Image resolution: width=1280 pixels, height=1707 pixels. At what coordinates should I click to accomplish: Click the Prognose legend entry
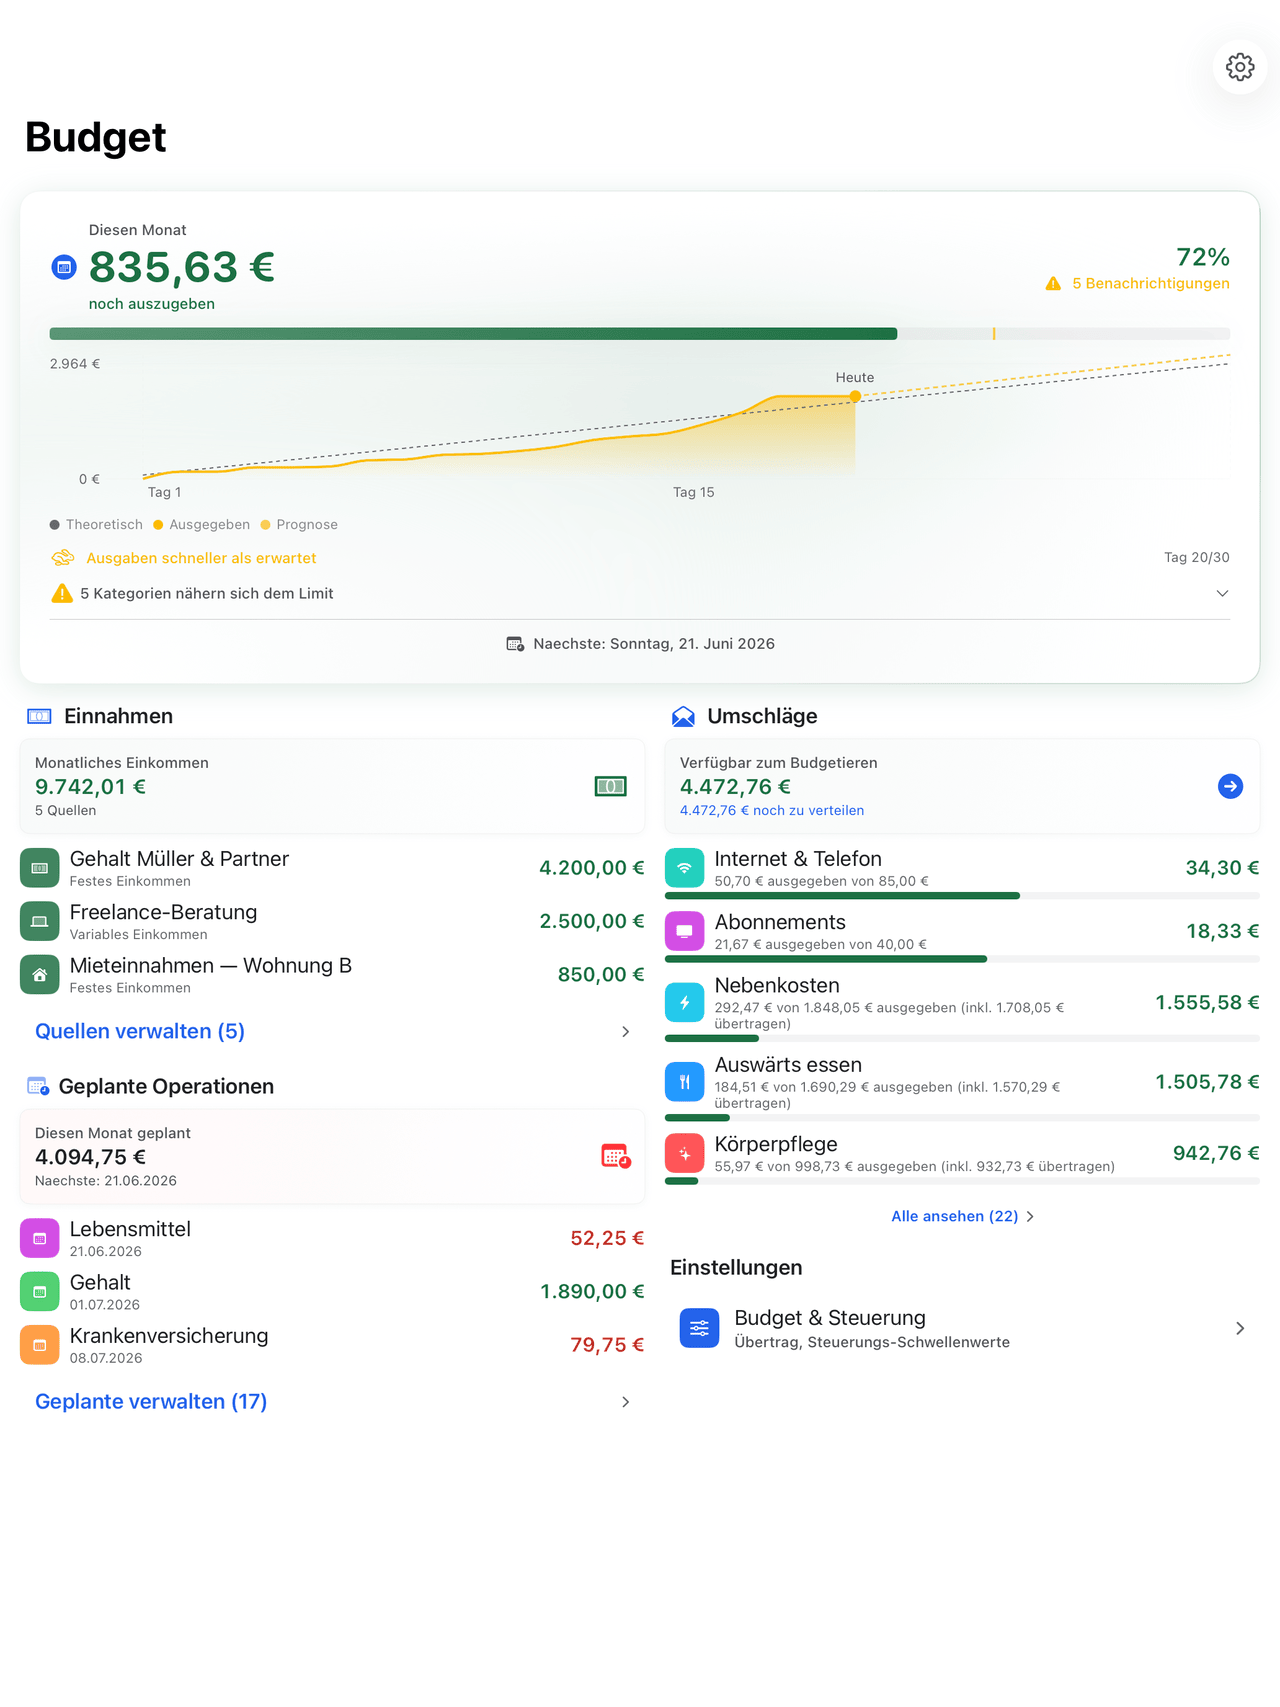coord(299,524)
